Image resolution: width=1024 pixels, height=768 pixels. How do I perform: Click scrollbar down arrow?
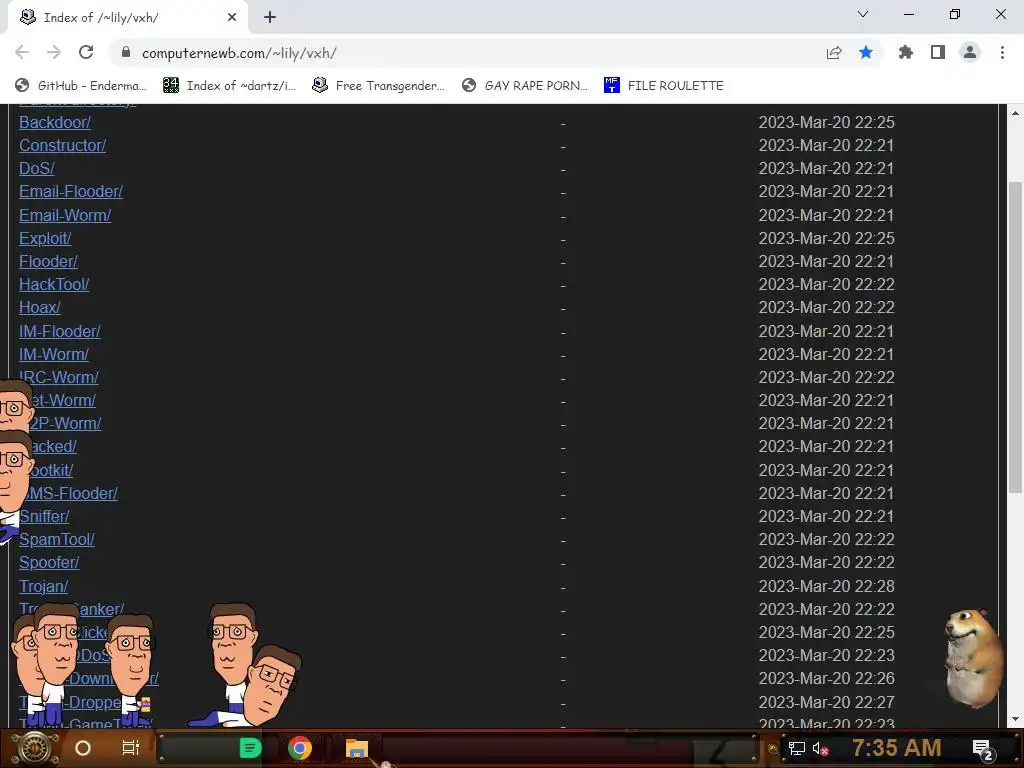1015,719
